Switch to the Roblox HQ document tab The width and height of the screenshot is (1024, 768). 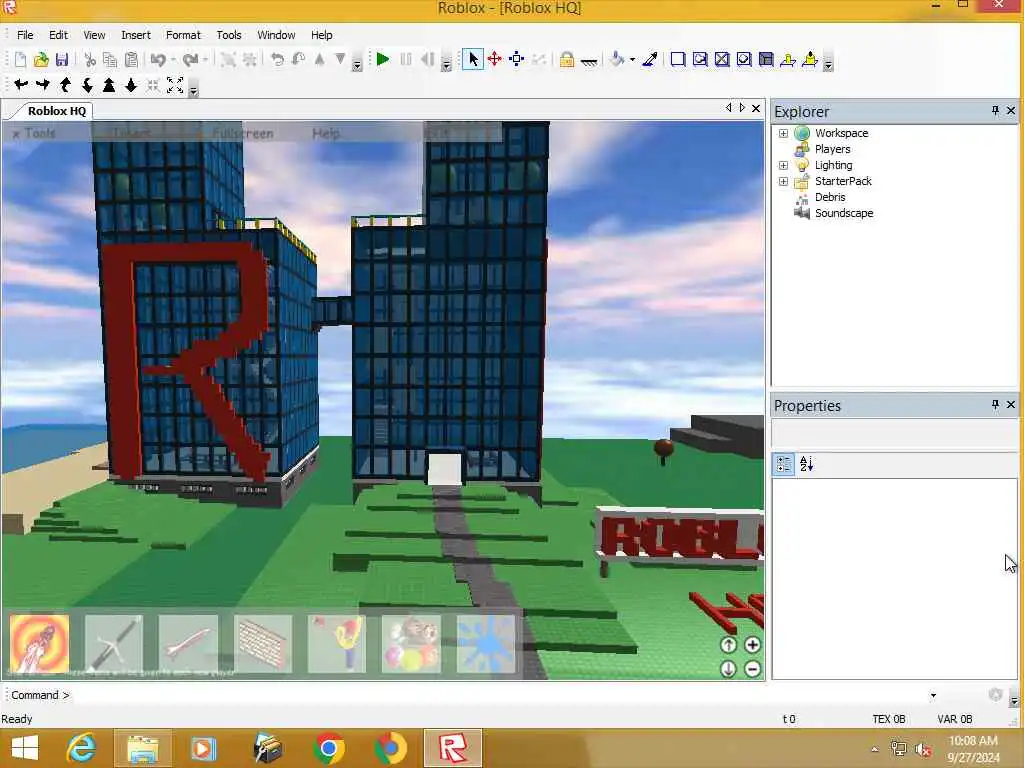(57, 111)
